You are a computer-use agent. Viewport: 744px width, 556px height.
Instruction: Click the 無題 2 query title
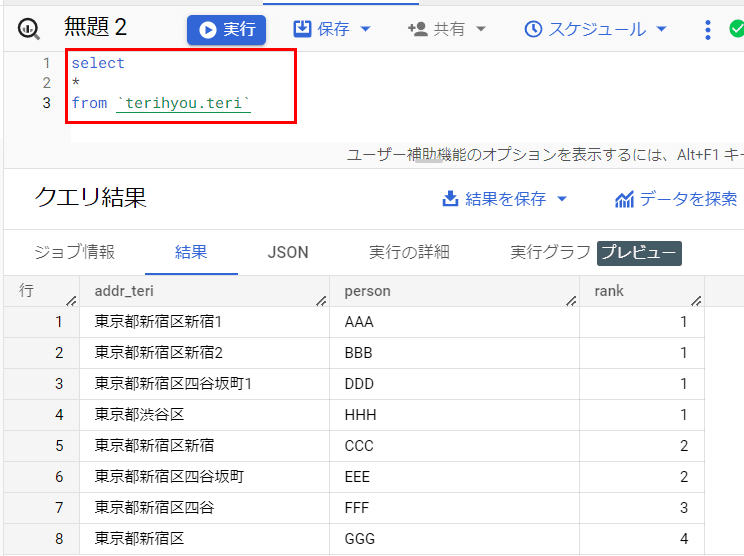pos(95,27)
